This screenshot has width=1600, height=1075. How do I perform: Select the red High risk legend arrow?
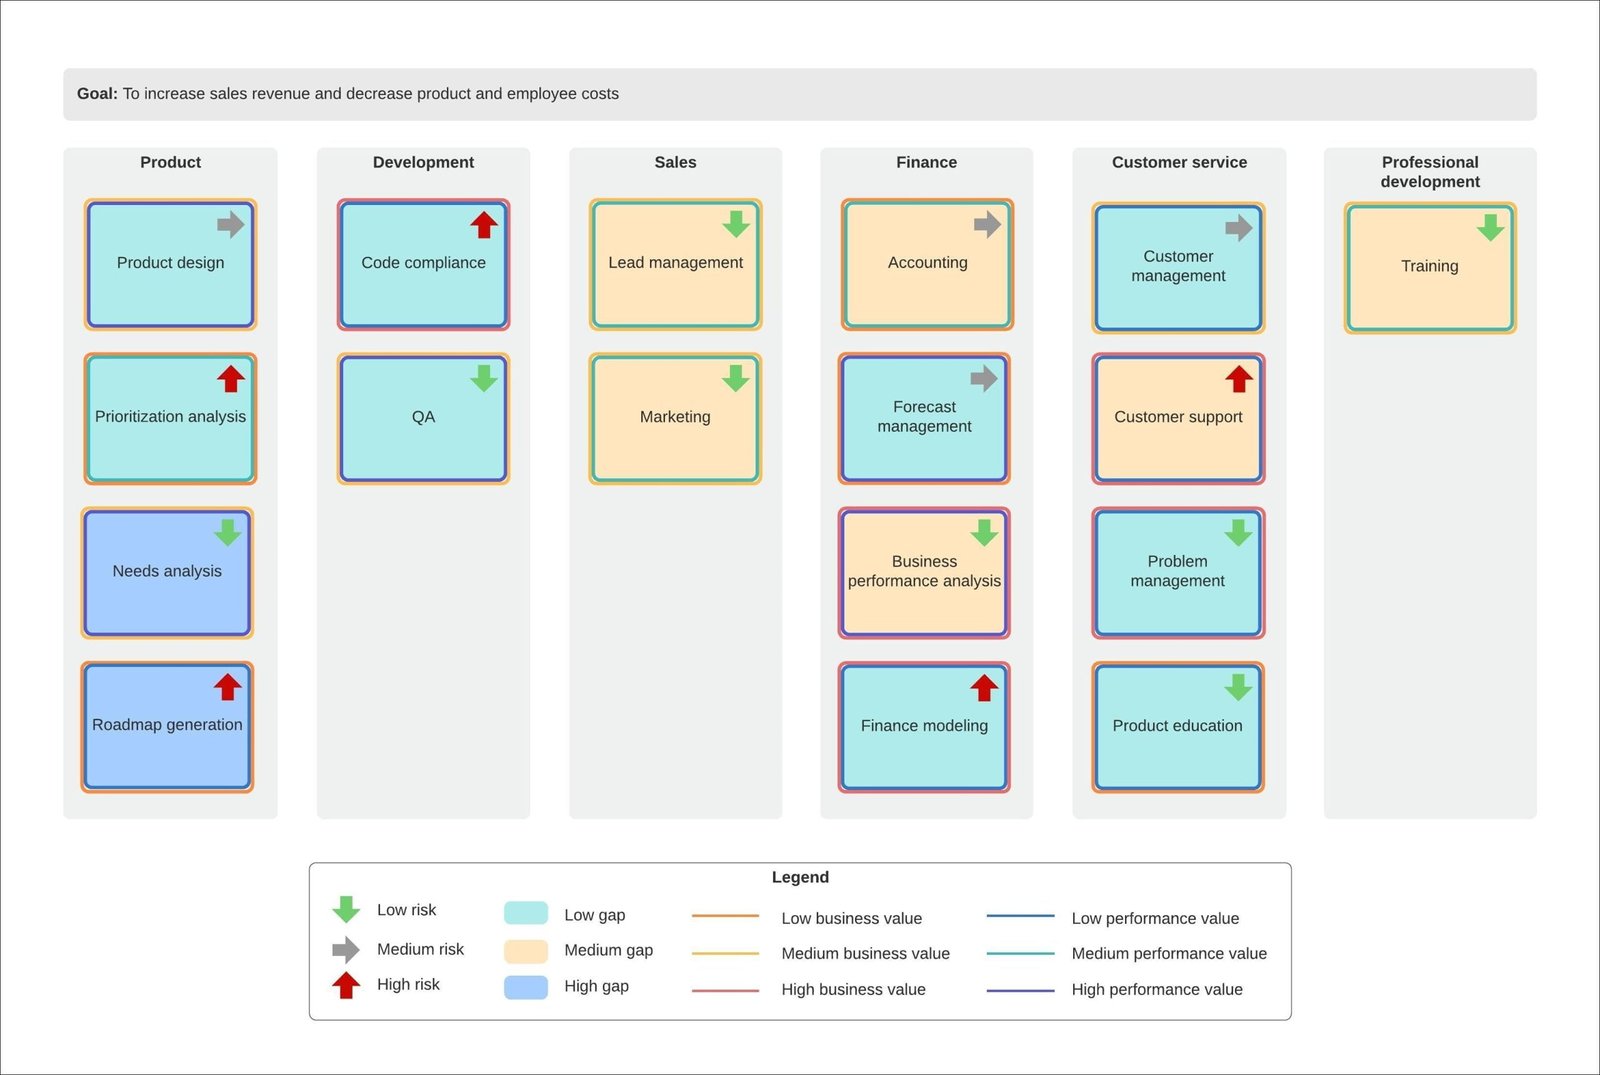pos(346,985)
